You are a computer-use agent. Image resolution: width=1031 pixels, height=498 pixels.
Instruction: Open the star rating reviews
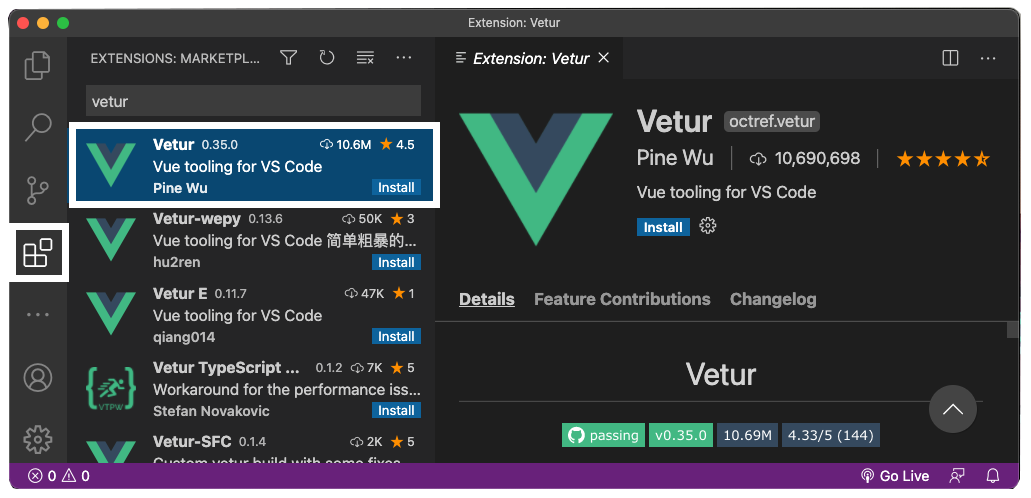[x=944, y=159]
